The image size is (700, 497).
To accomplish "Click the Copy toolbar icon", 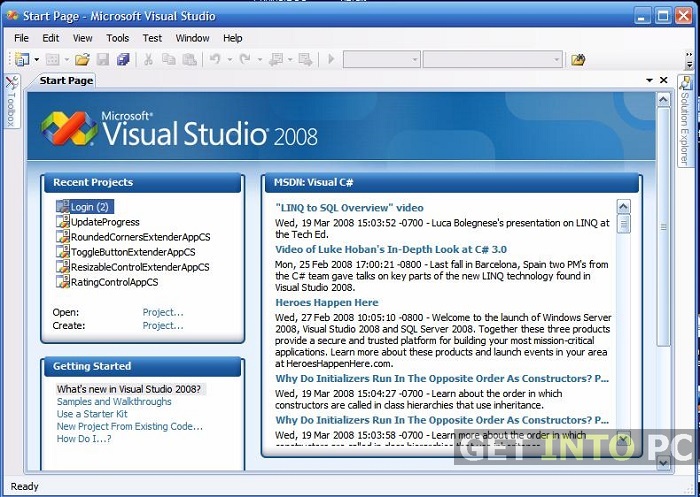I will 168,59.
